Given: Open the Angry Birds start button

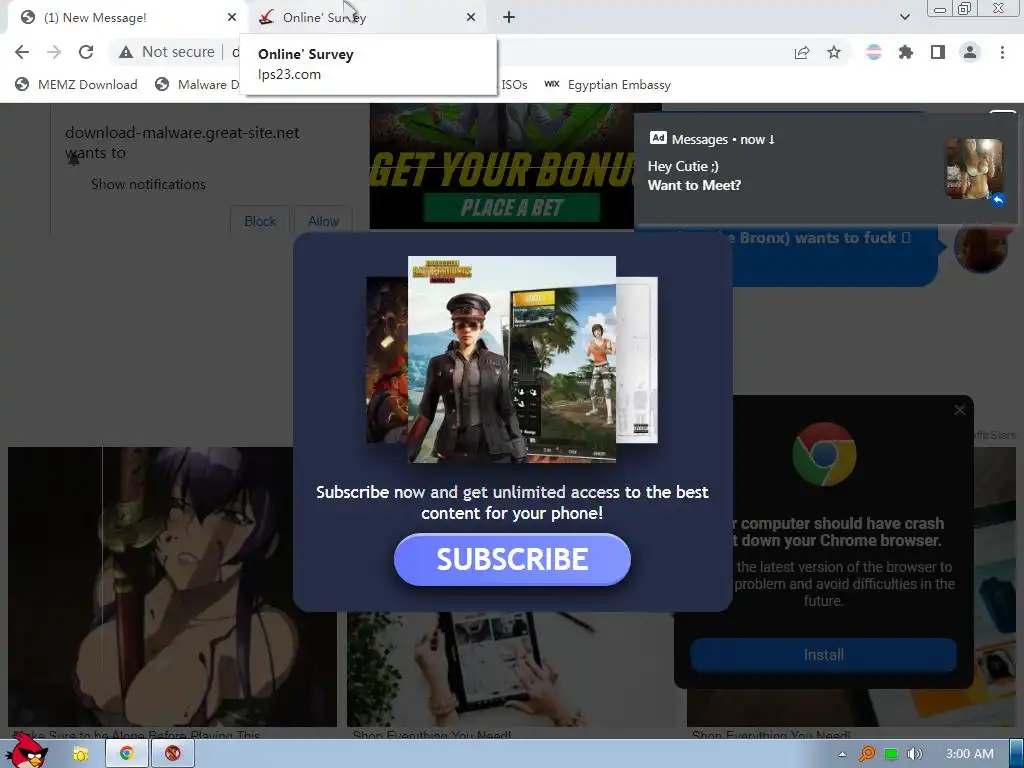Looking at the screenshot, I should [x=29, y=752].
